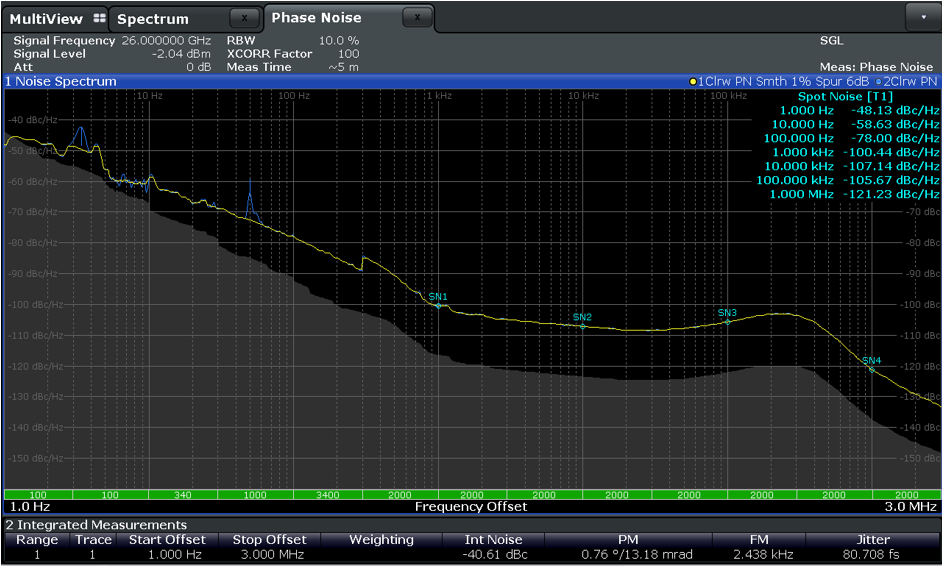Viewport: 942px width, 566px height.
Task: Click the green 1000 cross-correlation segment
Action: point(255,494)
